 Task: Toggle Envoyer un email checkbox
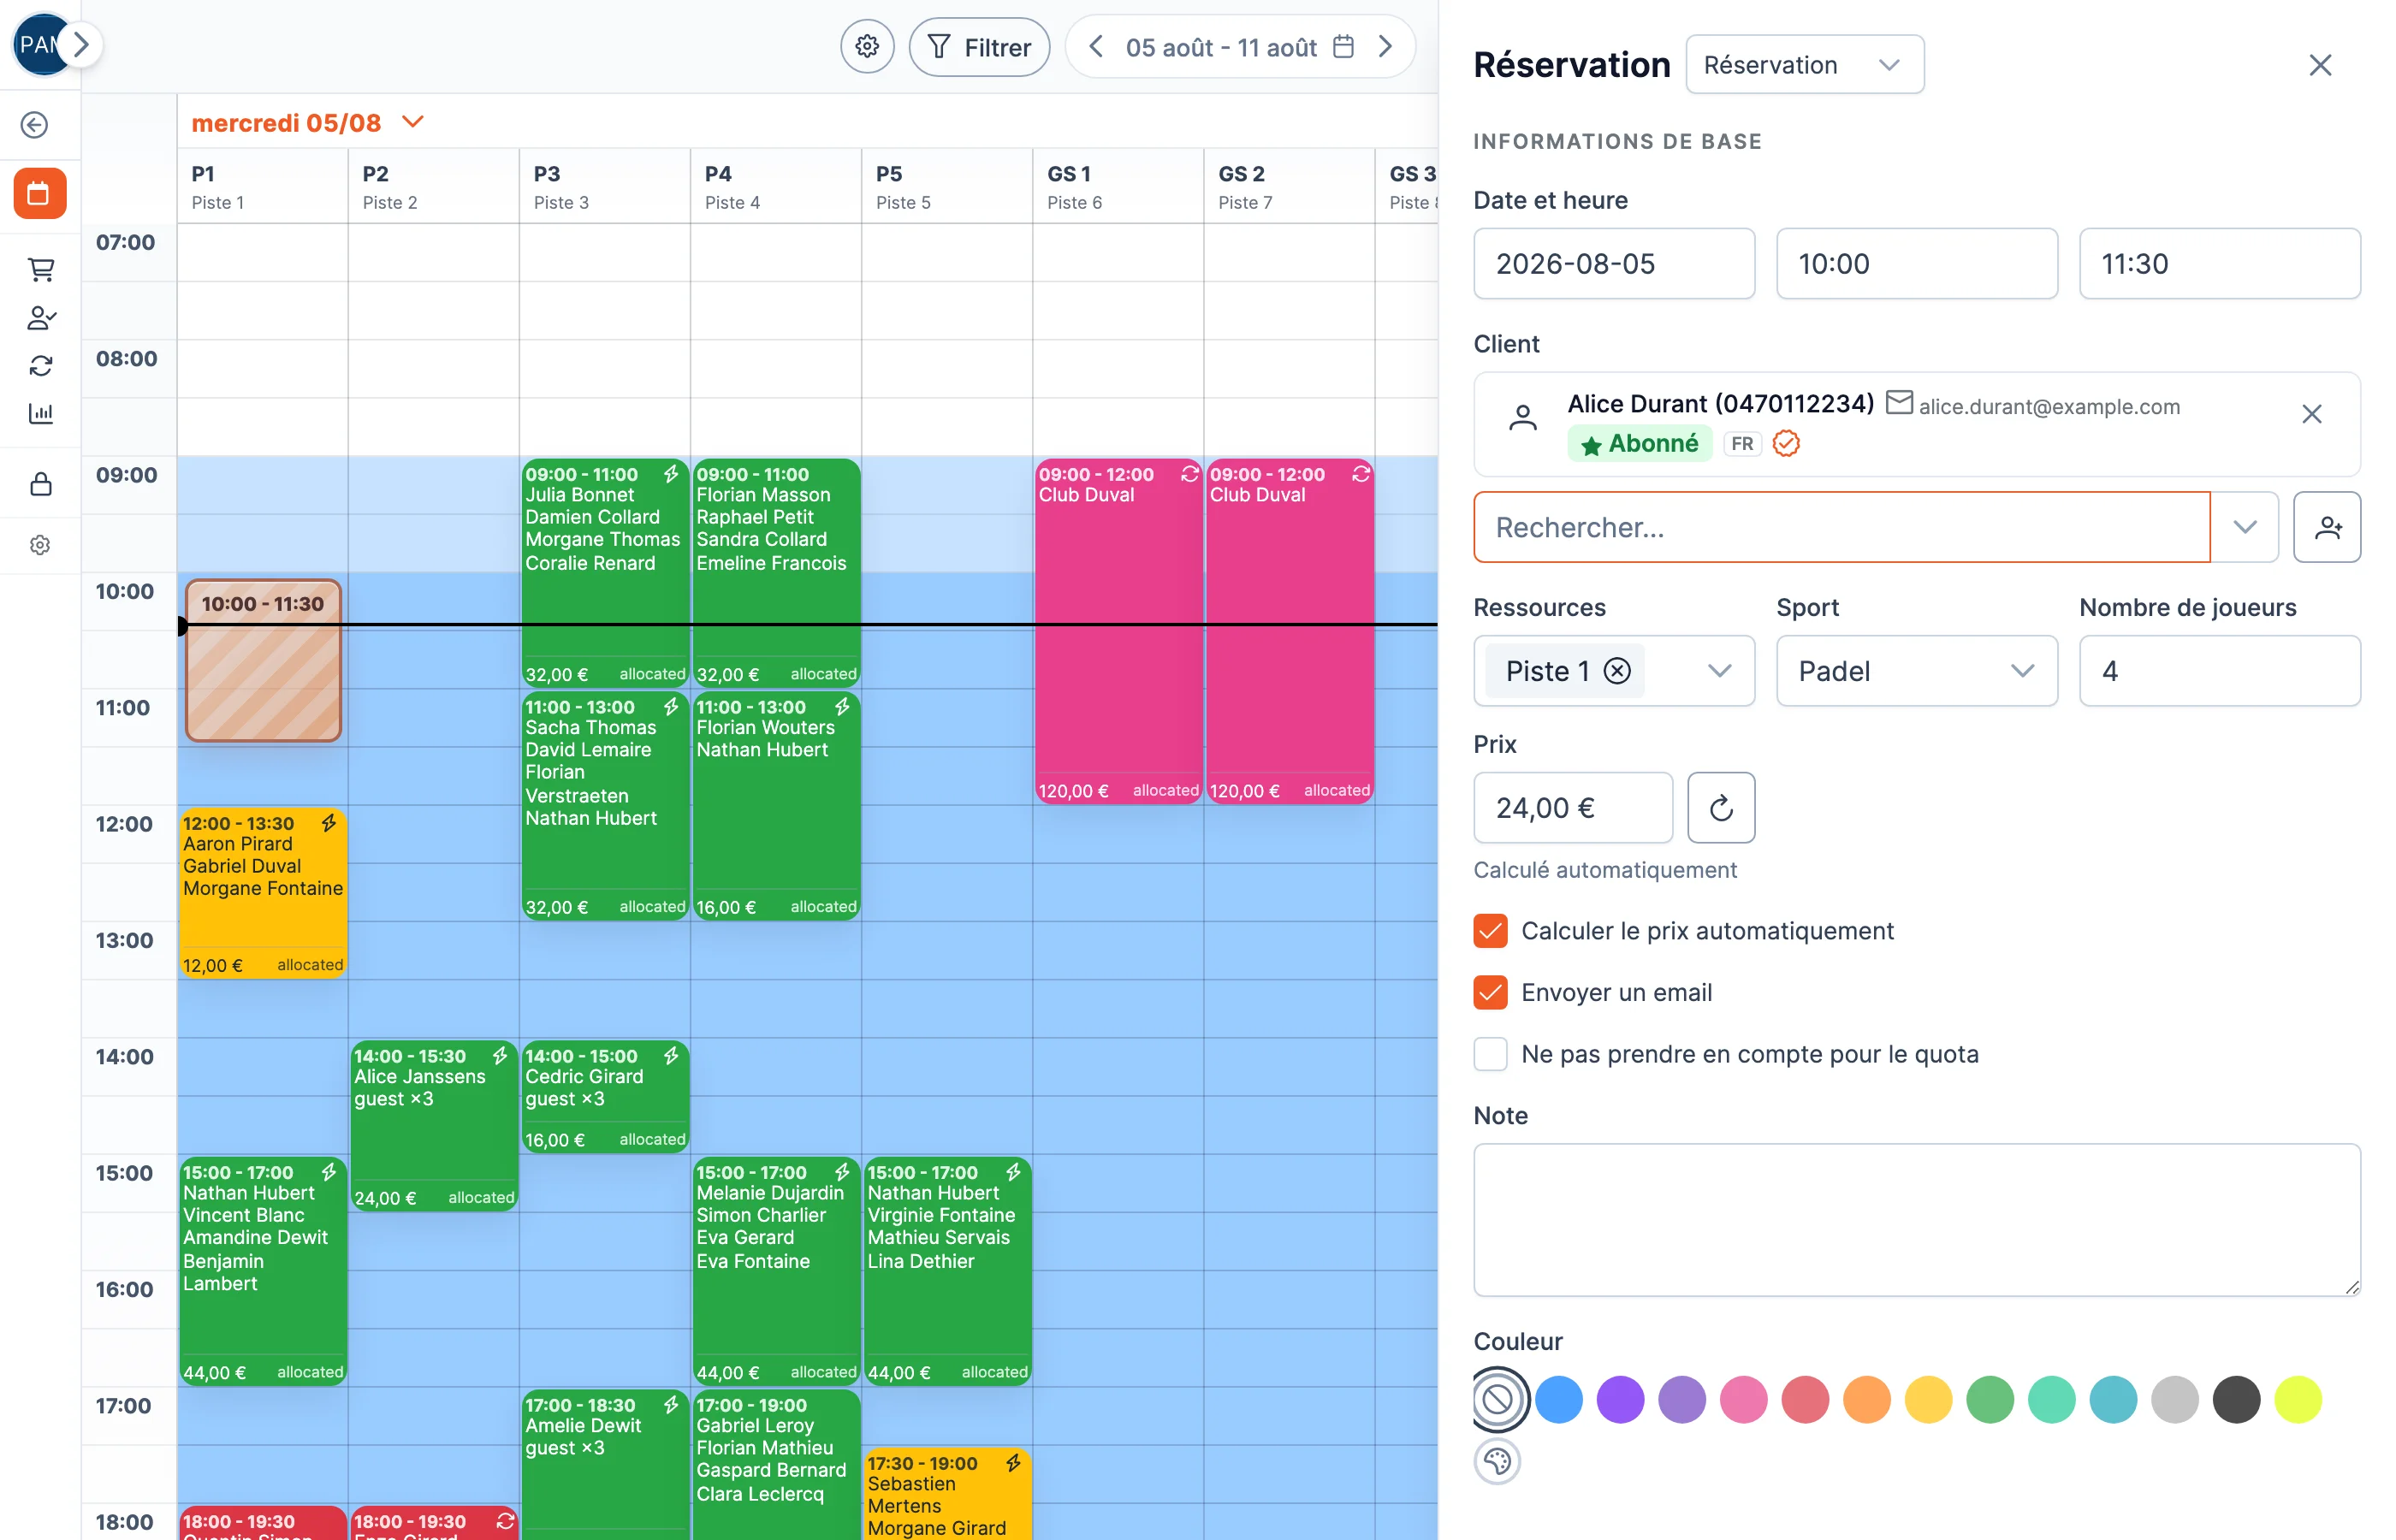point(1490,992)
